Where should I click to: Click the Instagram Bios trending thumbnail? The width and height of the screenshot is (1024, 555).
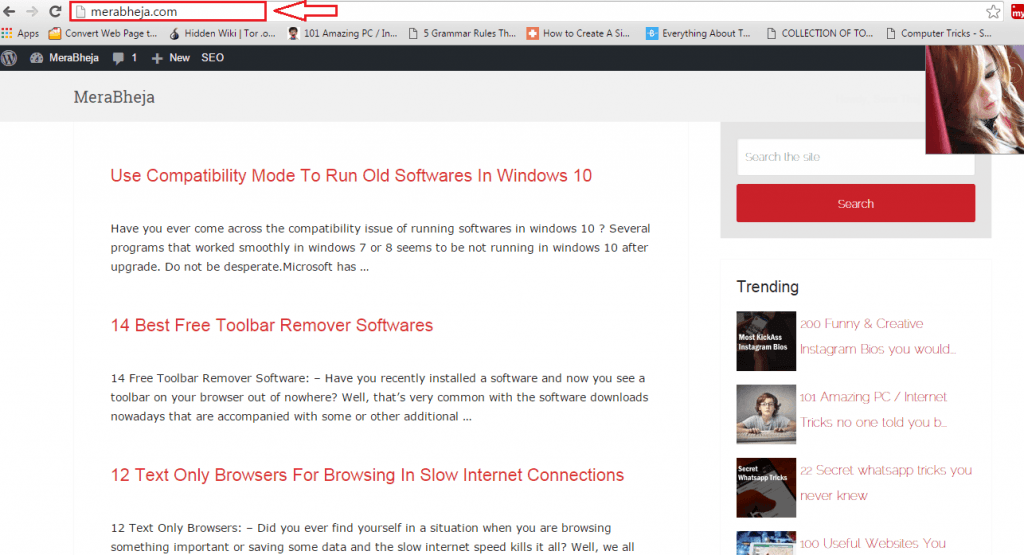click(764, 341)
